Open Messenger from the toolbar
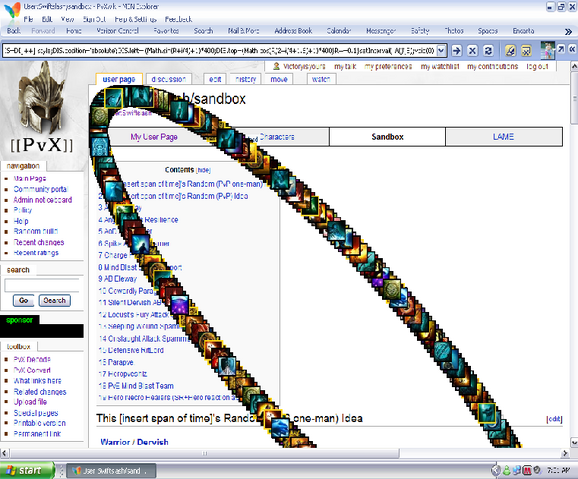The height and width of the screenshot is (479, 578). tap(381, 31)
